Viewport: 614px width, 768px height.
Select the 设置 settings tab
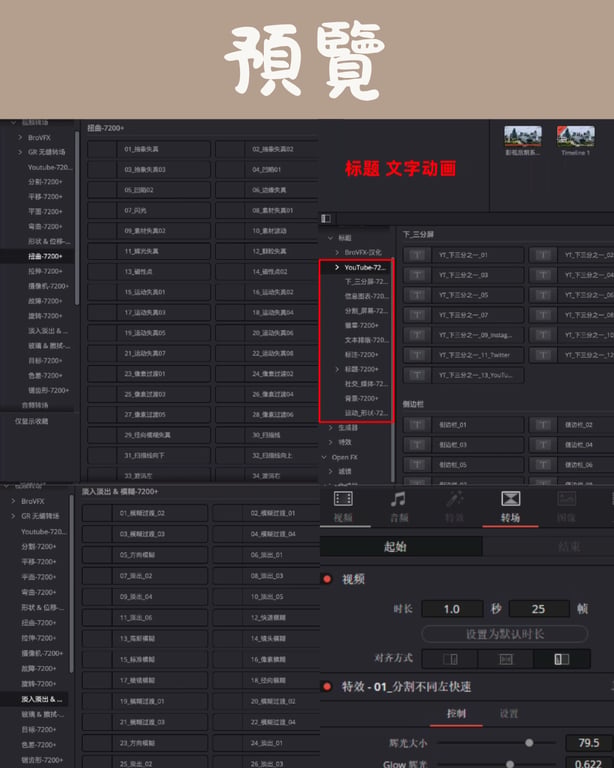tap(509, 713)
